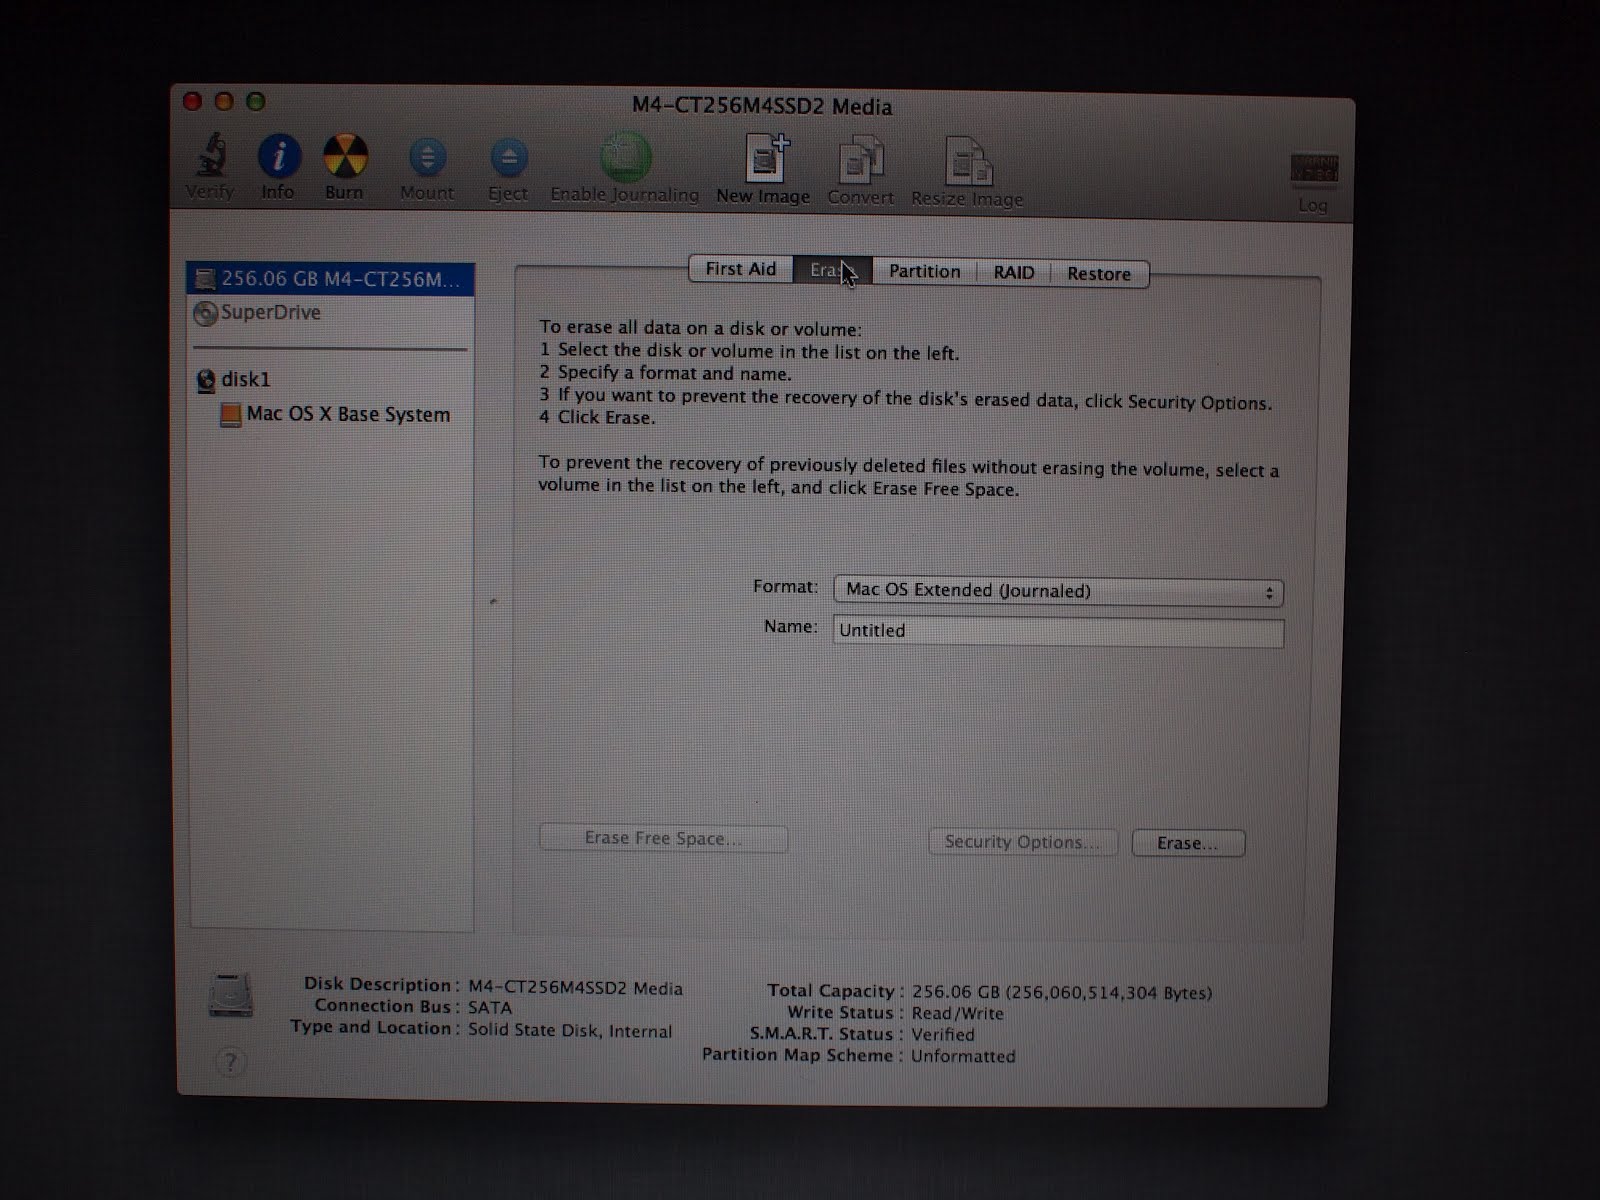Switch to the RAID tab
This screenshot has width=1600, height=1200.
click(x=1013, y=272)
